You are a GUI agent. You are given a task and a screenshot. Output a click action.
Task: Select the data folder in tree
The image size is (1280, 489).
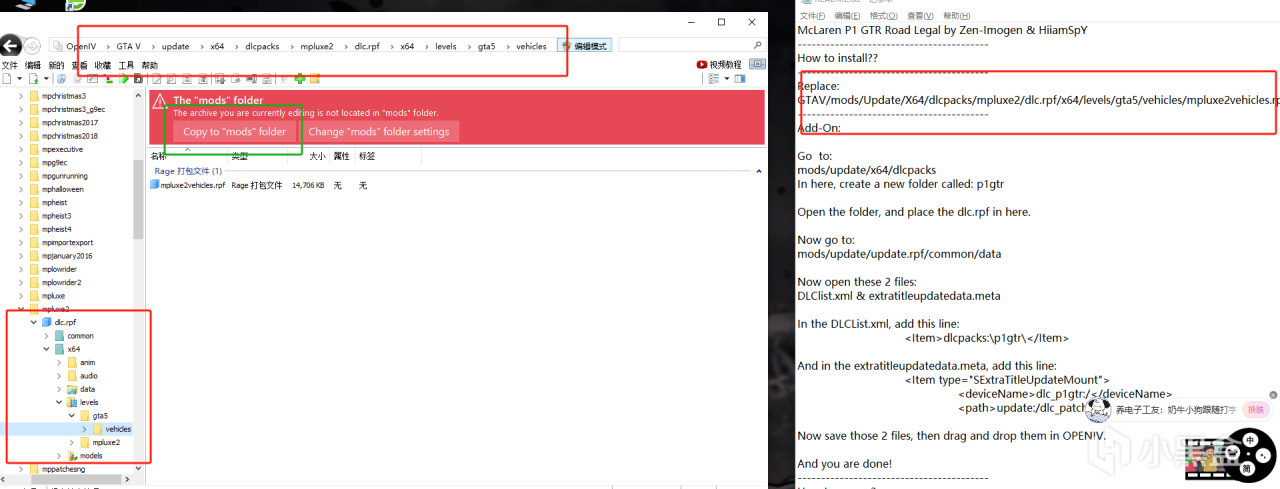88,389
